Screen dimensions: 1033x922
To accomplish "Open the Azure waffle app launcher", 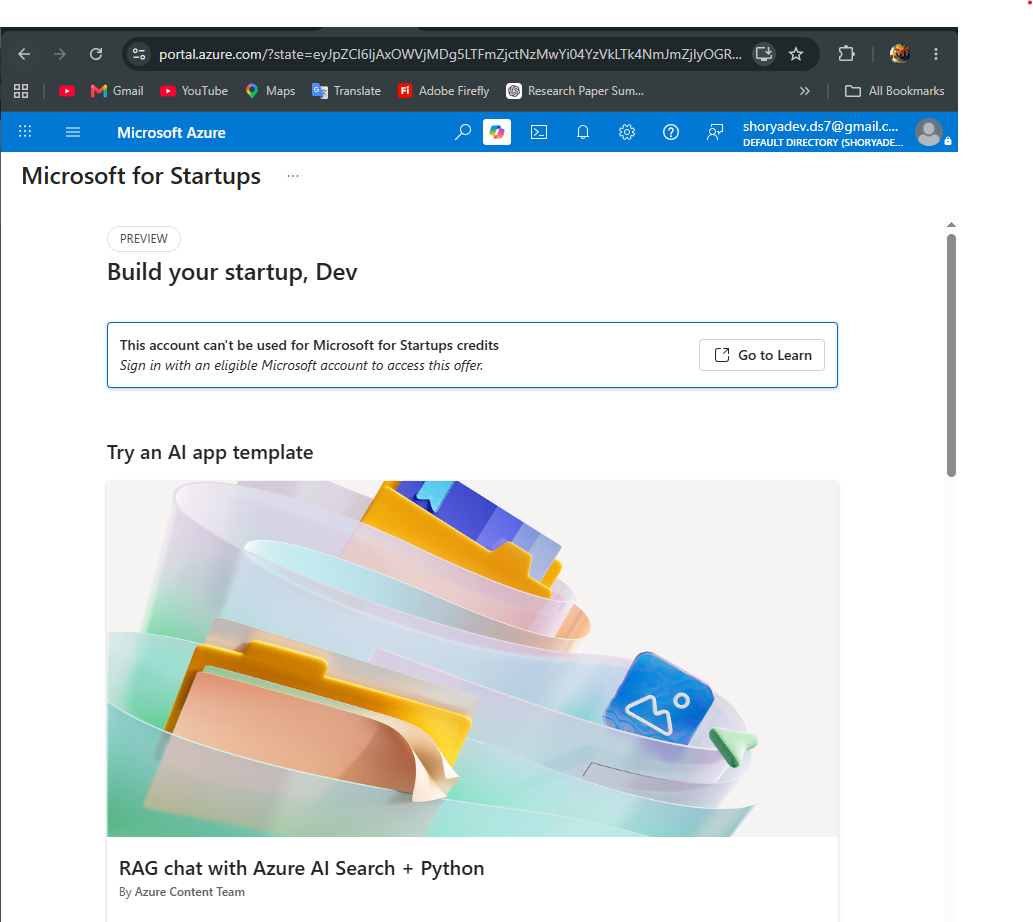I will pos(25,132).
